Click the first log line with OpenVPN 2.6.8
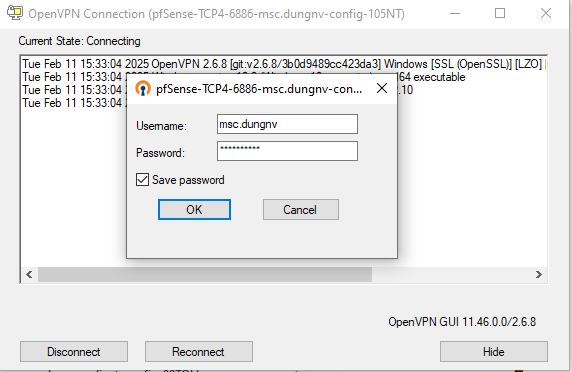This screenshot has width=572, height=372. (284, 64)
